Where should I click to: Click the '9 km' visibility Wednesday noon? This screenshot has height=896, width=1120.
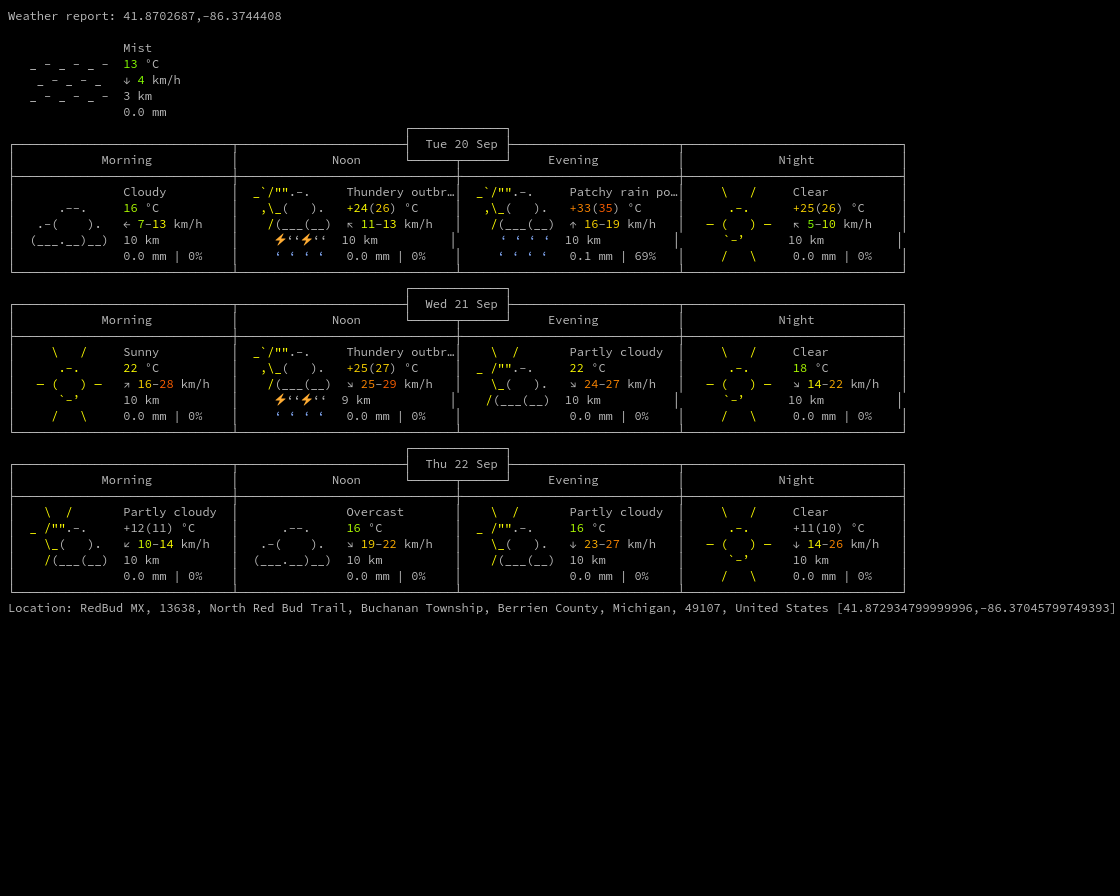(x=356, y=401)
